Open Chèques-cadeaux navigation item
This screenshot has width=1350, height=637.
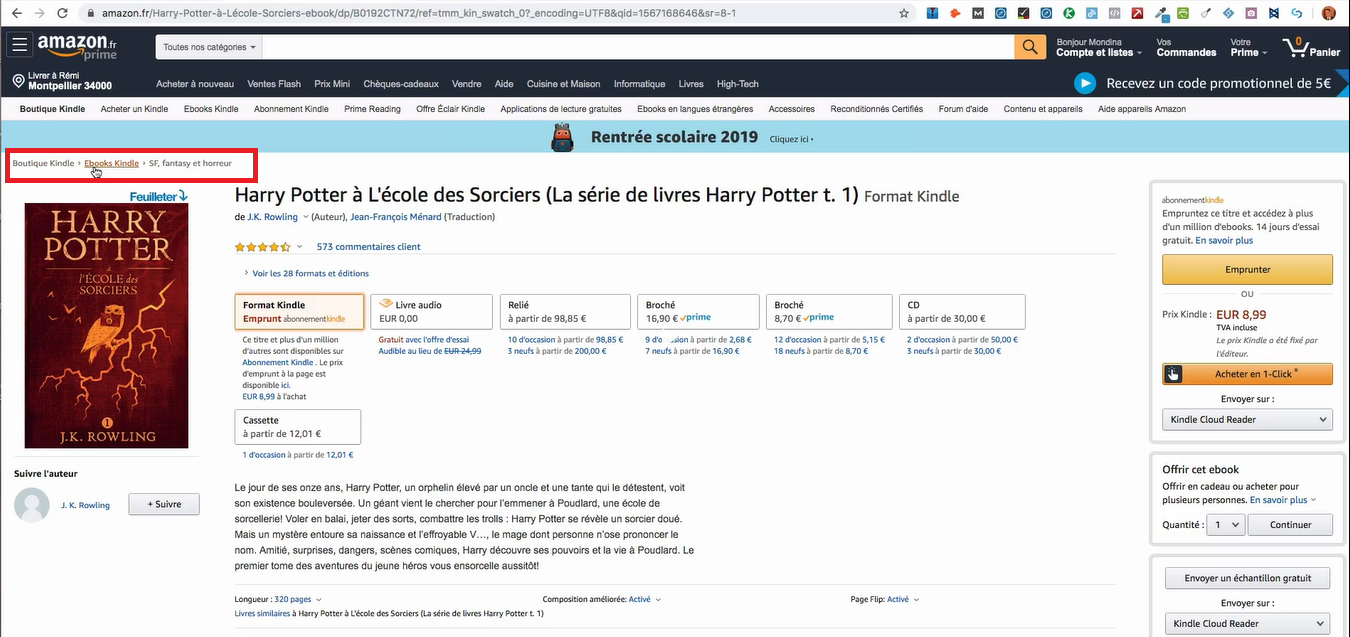pos(401,84)
